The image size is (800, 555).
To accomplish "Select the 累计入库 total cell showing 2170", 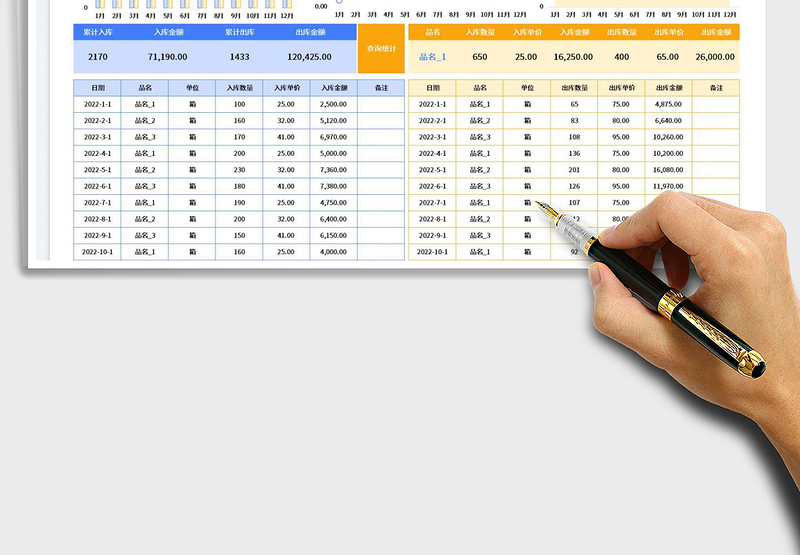I will click(x=98, y=57).
